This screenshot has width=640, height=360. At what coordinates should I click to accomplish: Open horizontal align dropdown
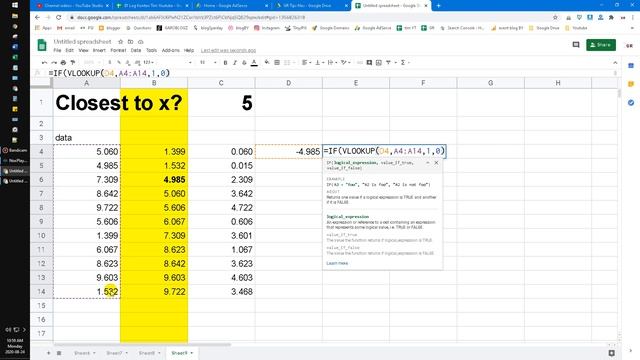306,62
